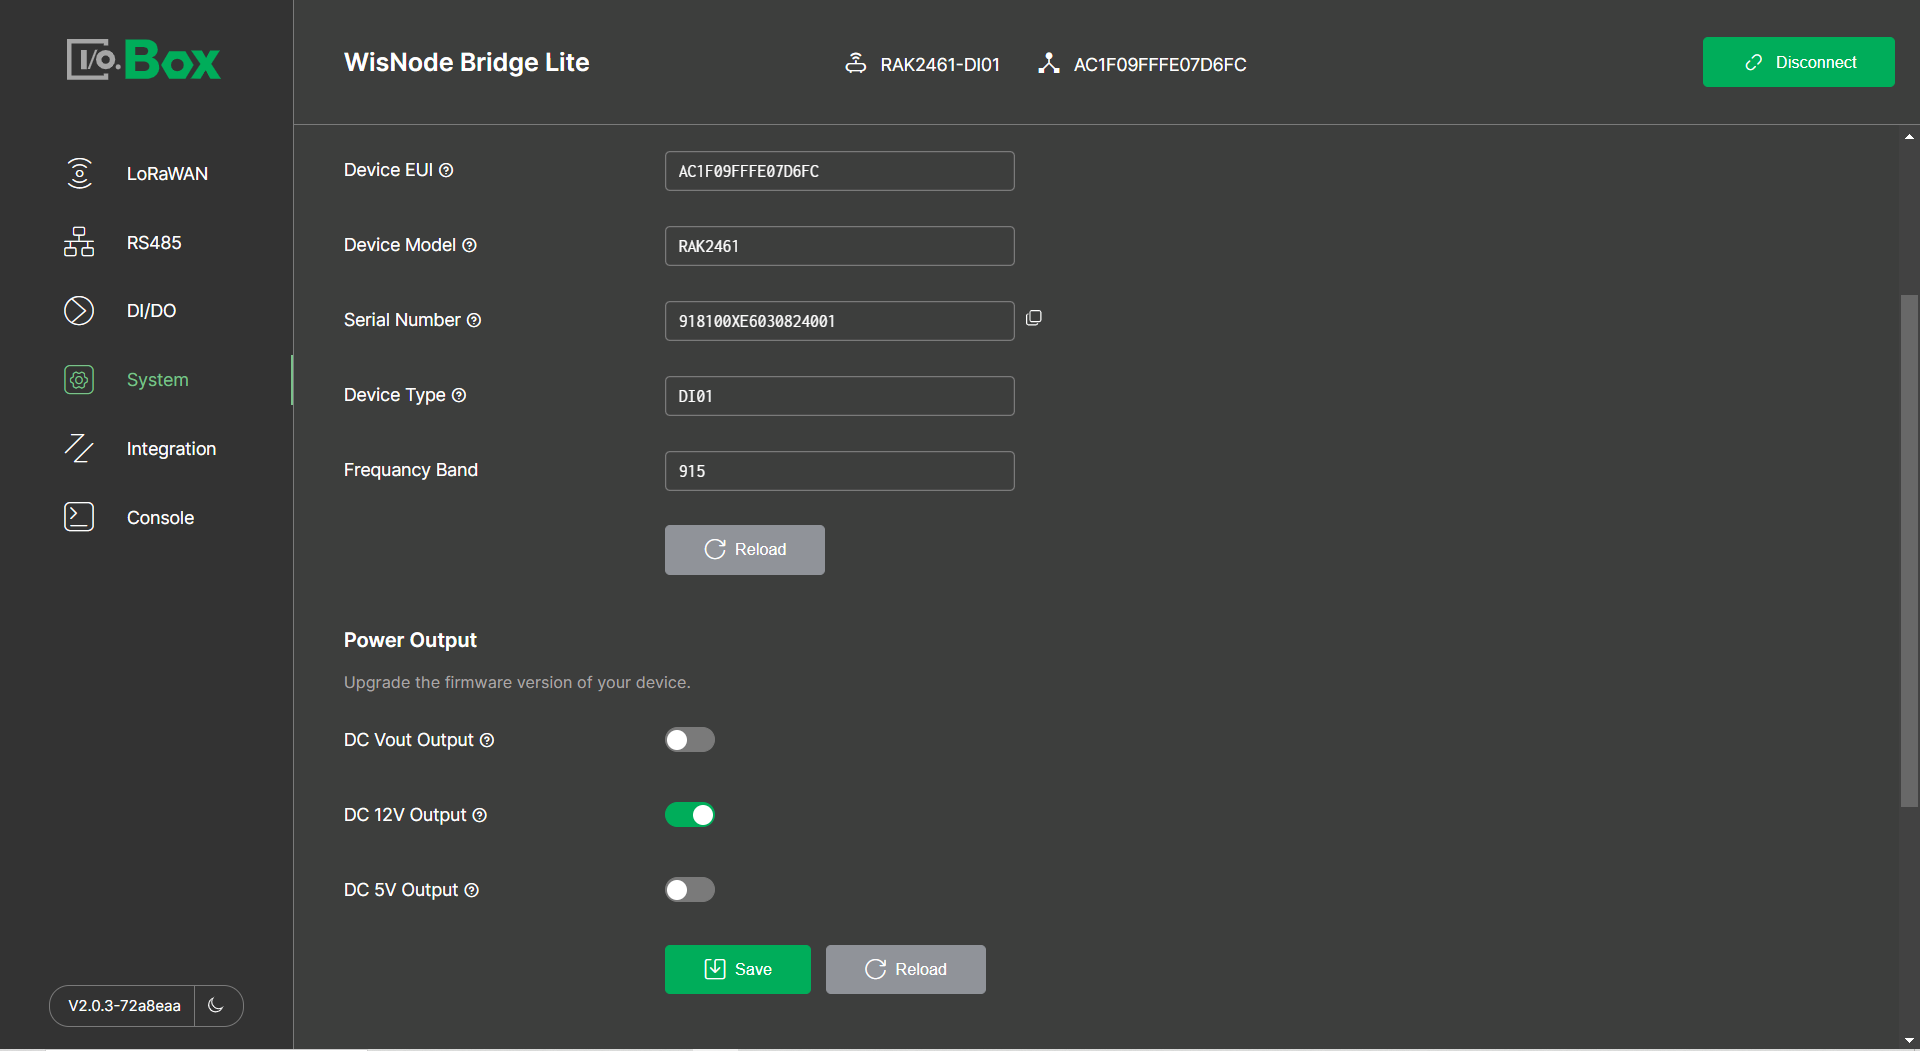This screenshot has height=1051, width=1920.
Task: Click the Console terminal icon
Action: pos(79,517)
